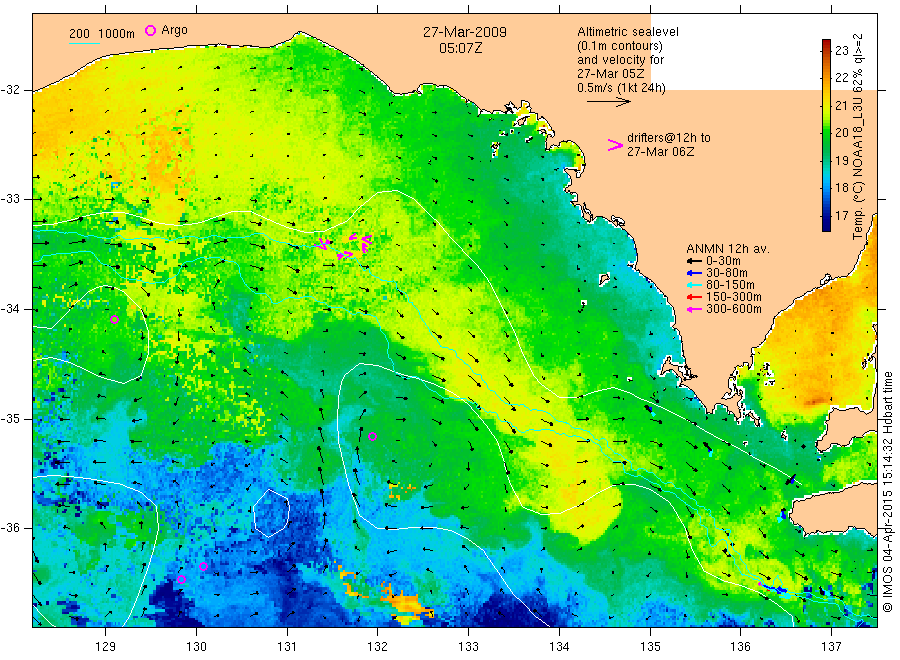Screen dimensions: 900x660
Task: Click the yellow band of colorbar at 21
Action: tap(826, 106)
